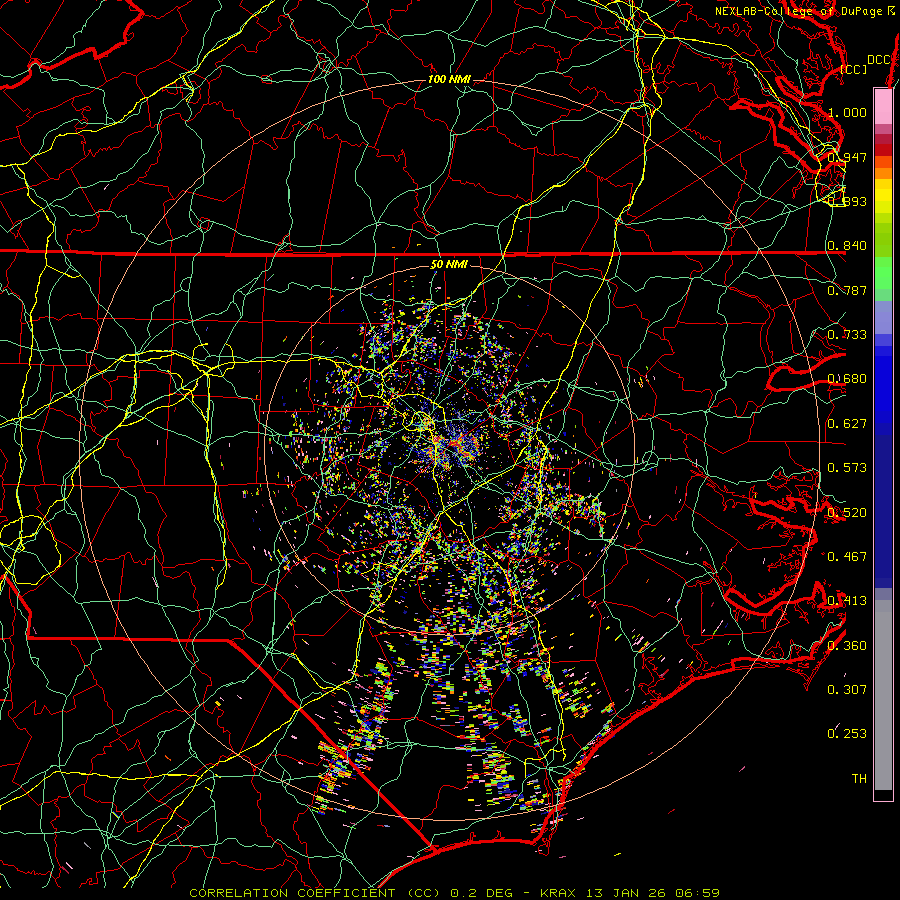Pick the pink swatch at top of color bar
Image resolution: width=900 pixels, height=900 pixels.
pyautogui.click(x=883, y=106)
